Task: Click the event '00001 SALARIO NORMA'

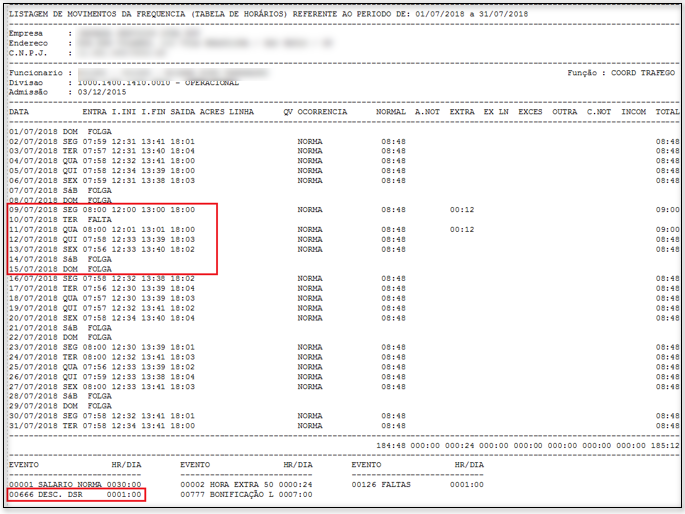Action: (55, 485)
